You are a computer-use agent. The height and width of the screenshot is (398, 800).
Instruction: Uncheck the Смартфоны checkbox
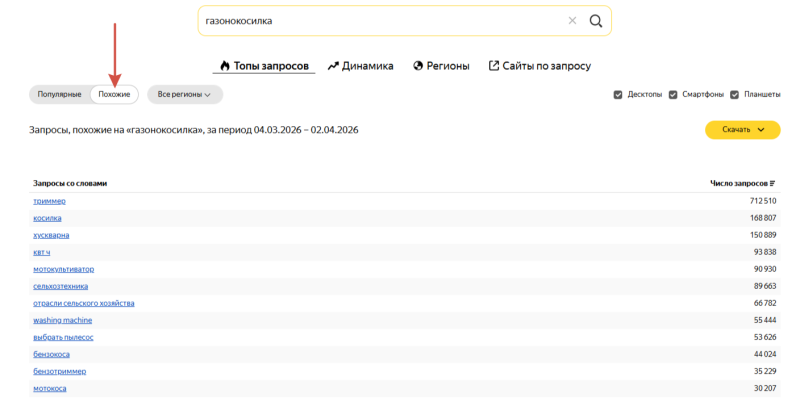[673, 94]
